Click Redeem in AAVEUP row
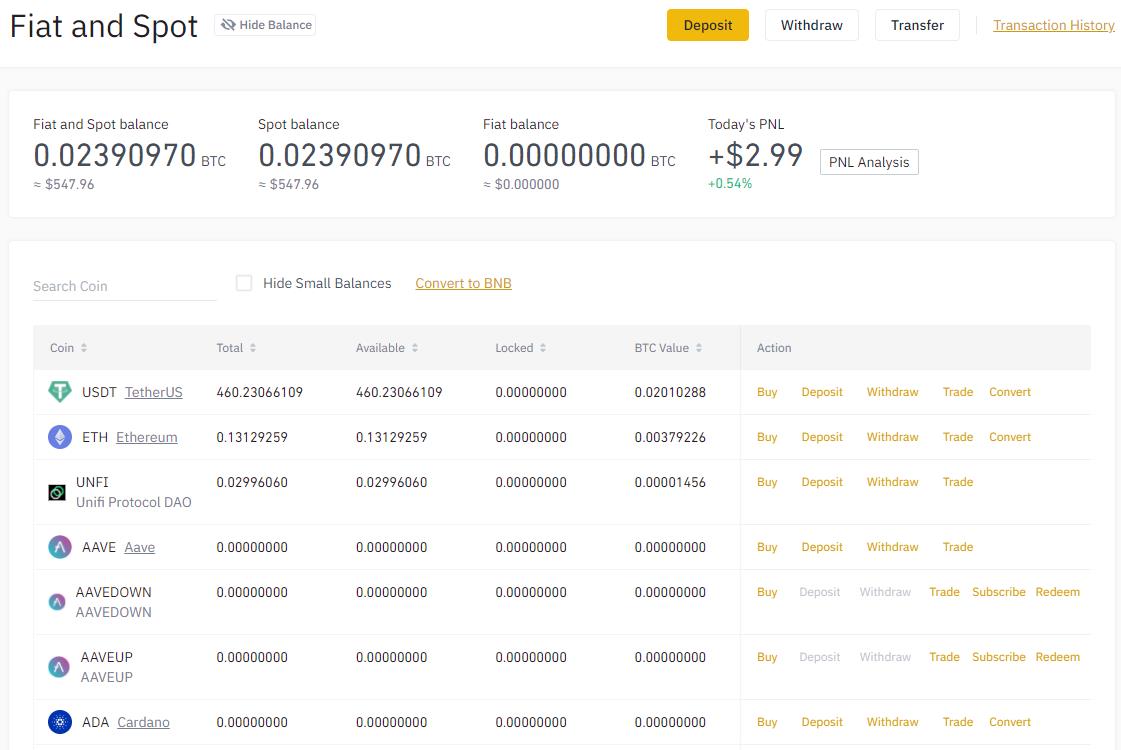 [x=1057, y=657]
